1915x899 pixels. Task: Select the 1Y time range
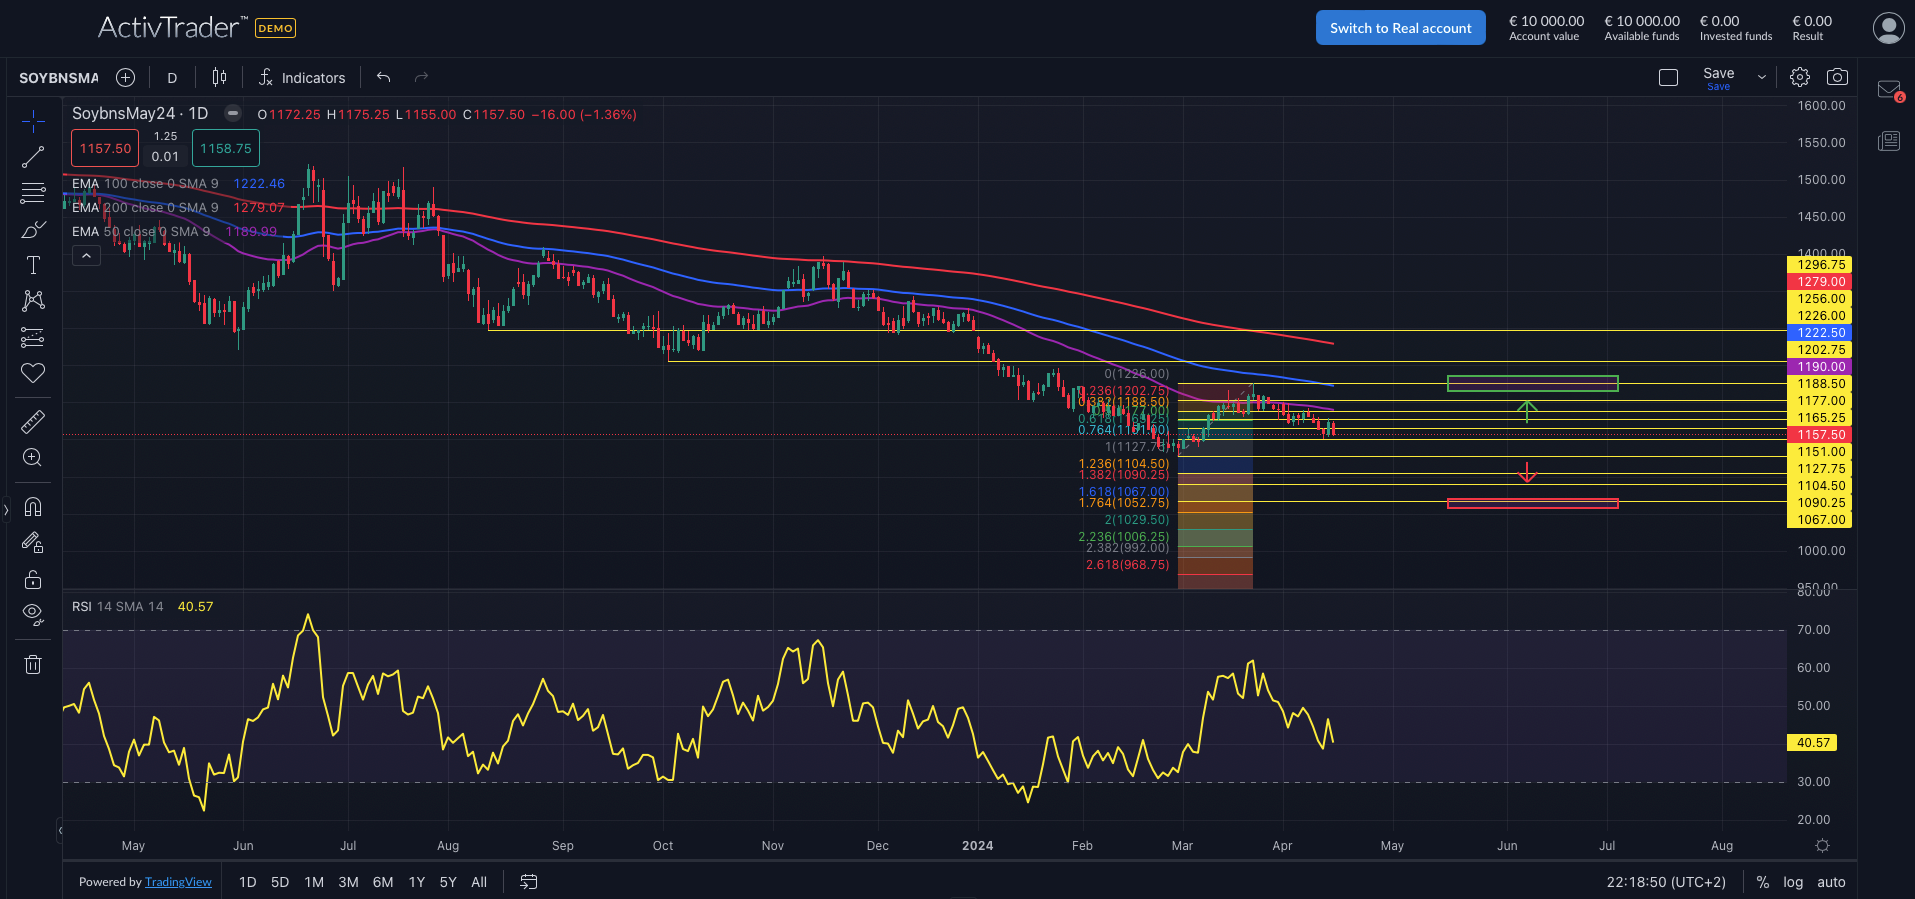(x=417, y=882)
